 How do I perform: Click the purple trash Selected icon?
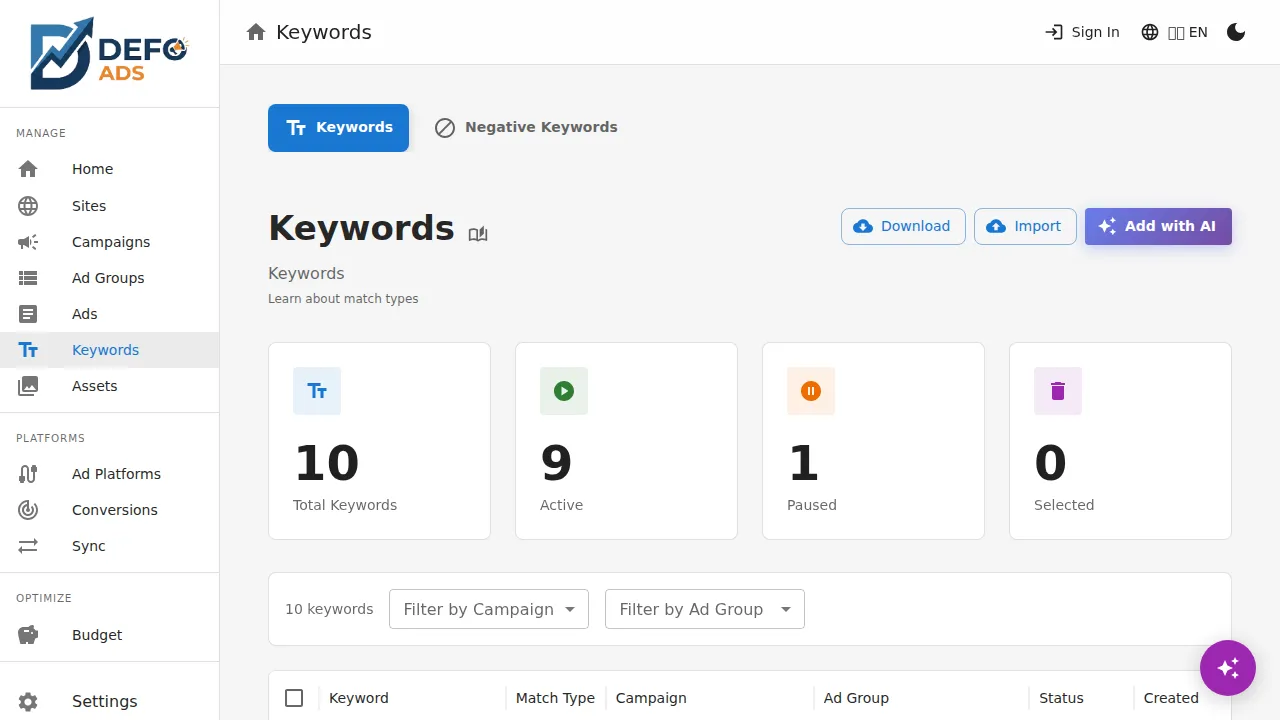coord(1058,391)
